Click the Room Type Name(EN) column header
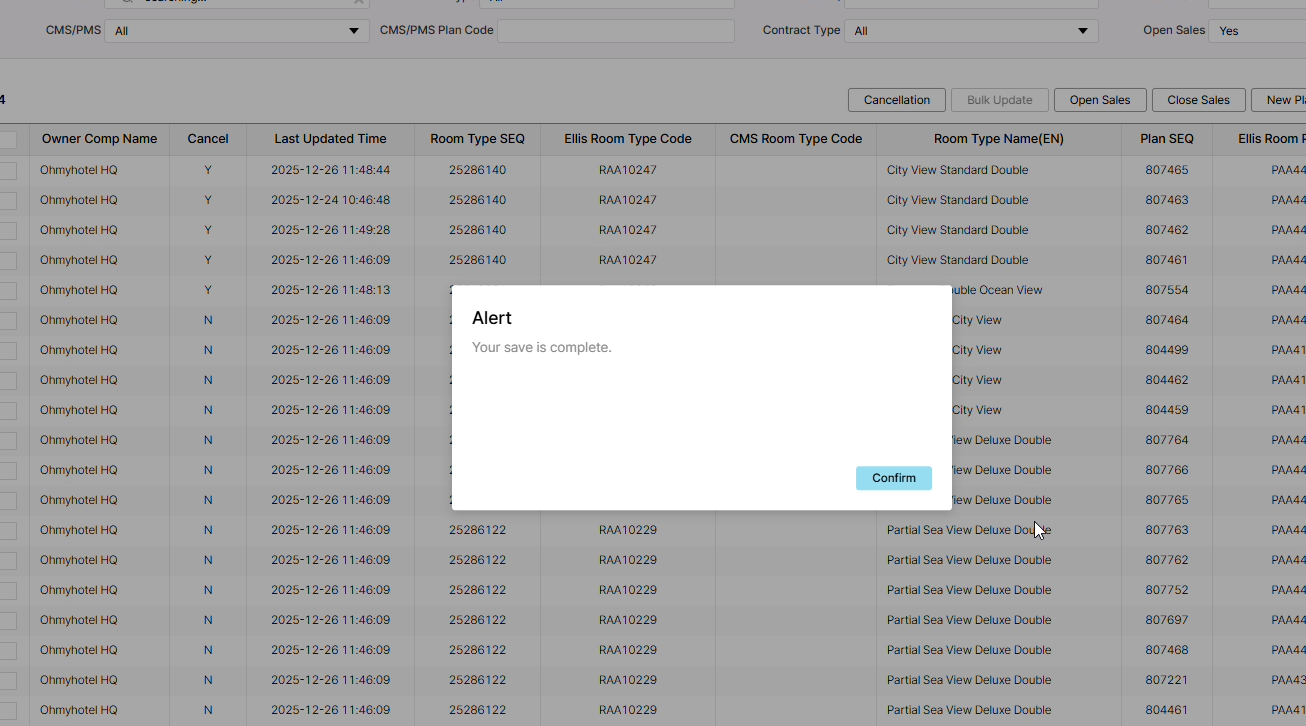This screenshot has height=726, width=1306. (x=998, y=139)
